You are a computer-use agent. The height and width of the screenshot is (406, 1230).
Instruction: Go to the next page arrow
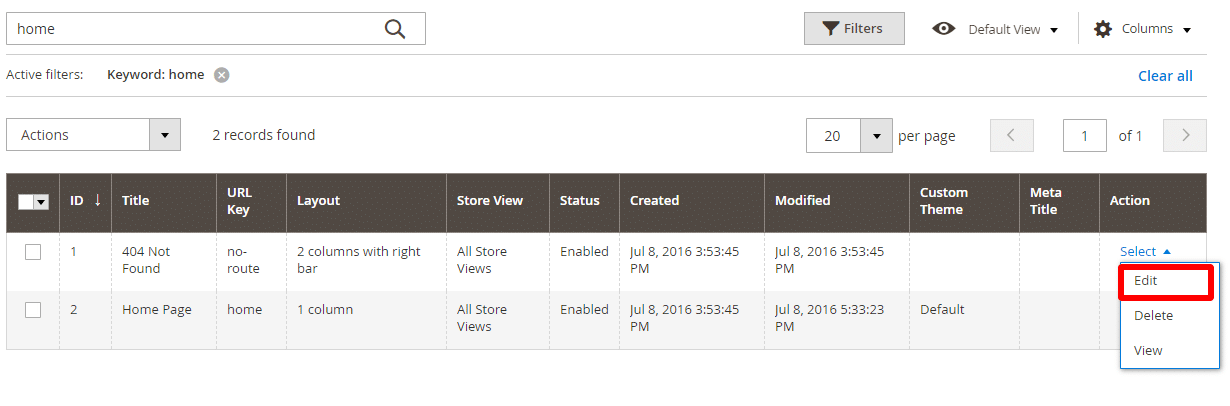(1185, 136)
